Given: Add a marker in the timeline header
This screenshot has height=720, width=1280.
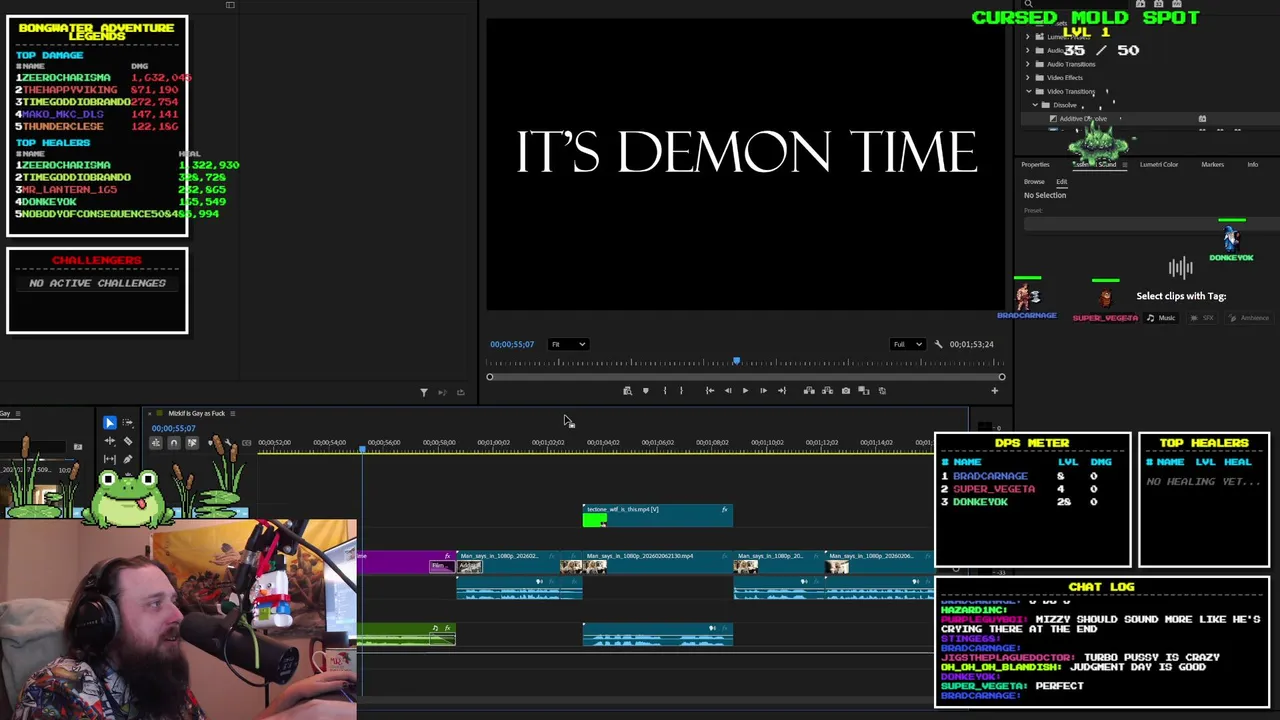Looking at the screenshot, I should click(210, 443).
